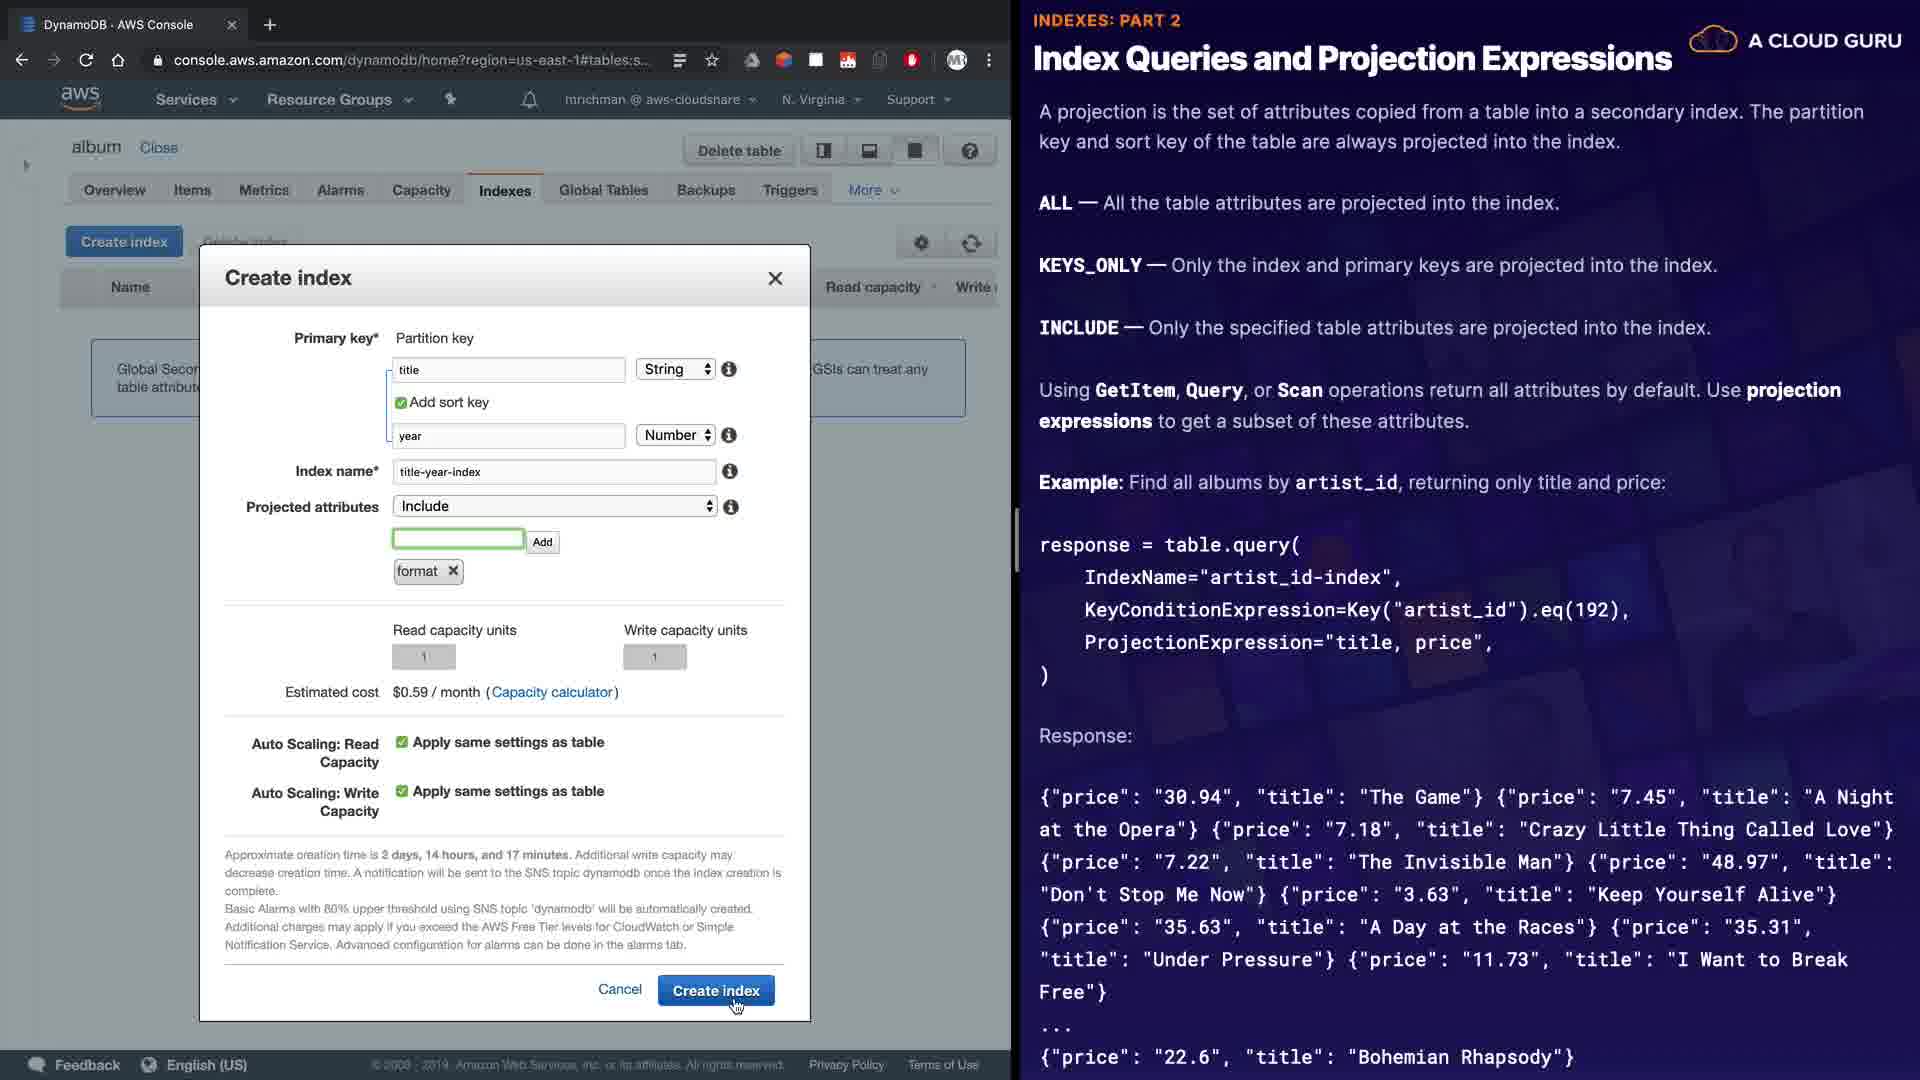Switch to the Global Tables tab
The image size is (1920, 1080).
click(603, 190)
